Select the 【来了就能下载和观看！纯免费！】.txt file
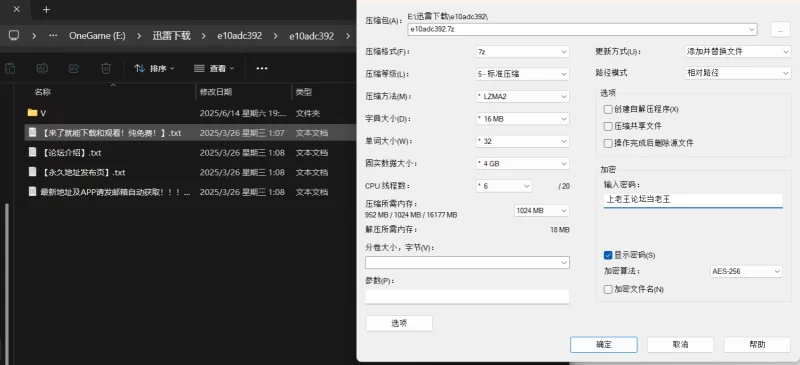The width and height of the screenshot is (800, 365). click(190, 133)
